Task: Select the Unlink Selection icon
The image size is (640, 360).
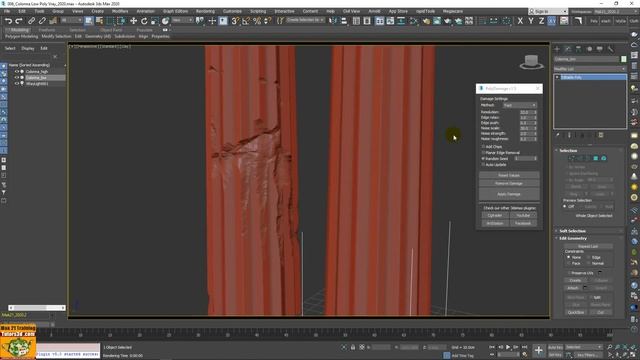Action: pyautogui.click(x=42, y=21)
